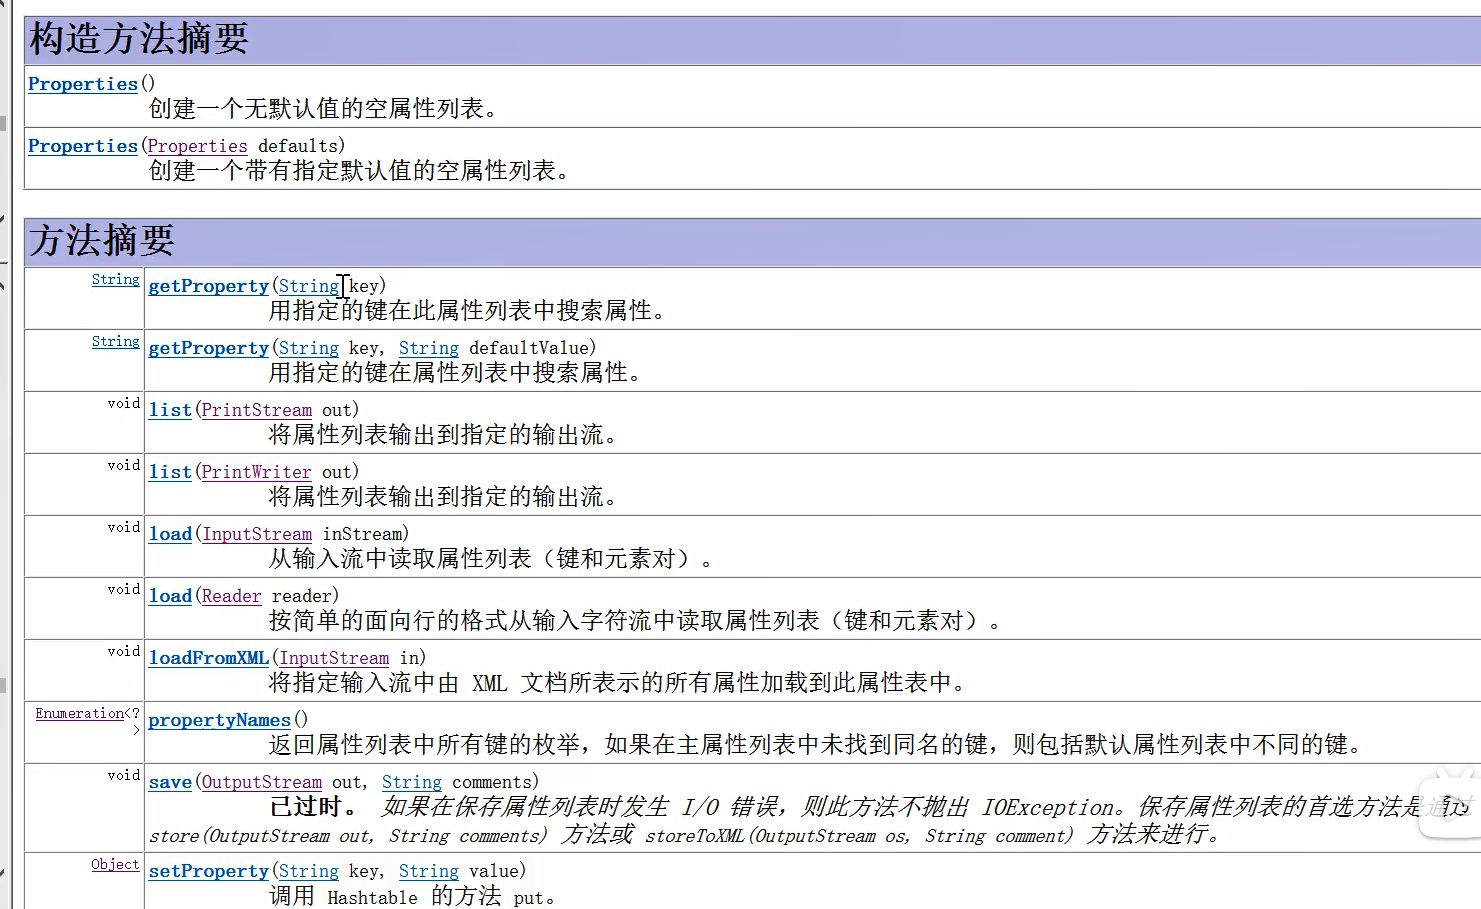Click String type before 'key,' in getProperty with defaultValue
This screenshot has width=1481, height=909.
coord(308,348)
